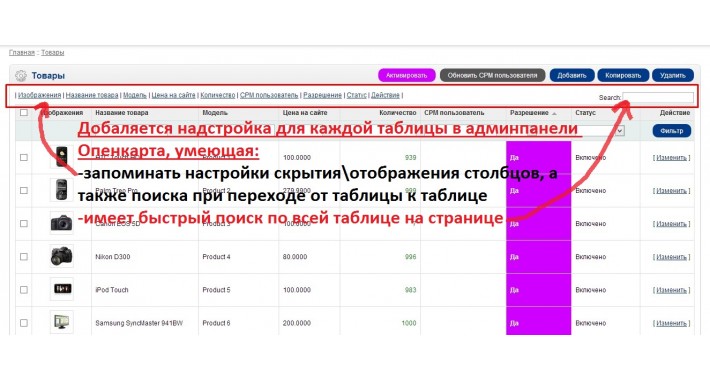
Task: Tick the checkbox for Samsung SyncMaster row
Action: (x=24, y=323)
